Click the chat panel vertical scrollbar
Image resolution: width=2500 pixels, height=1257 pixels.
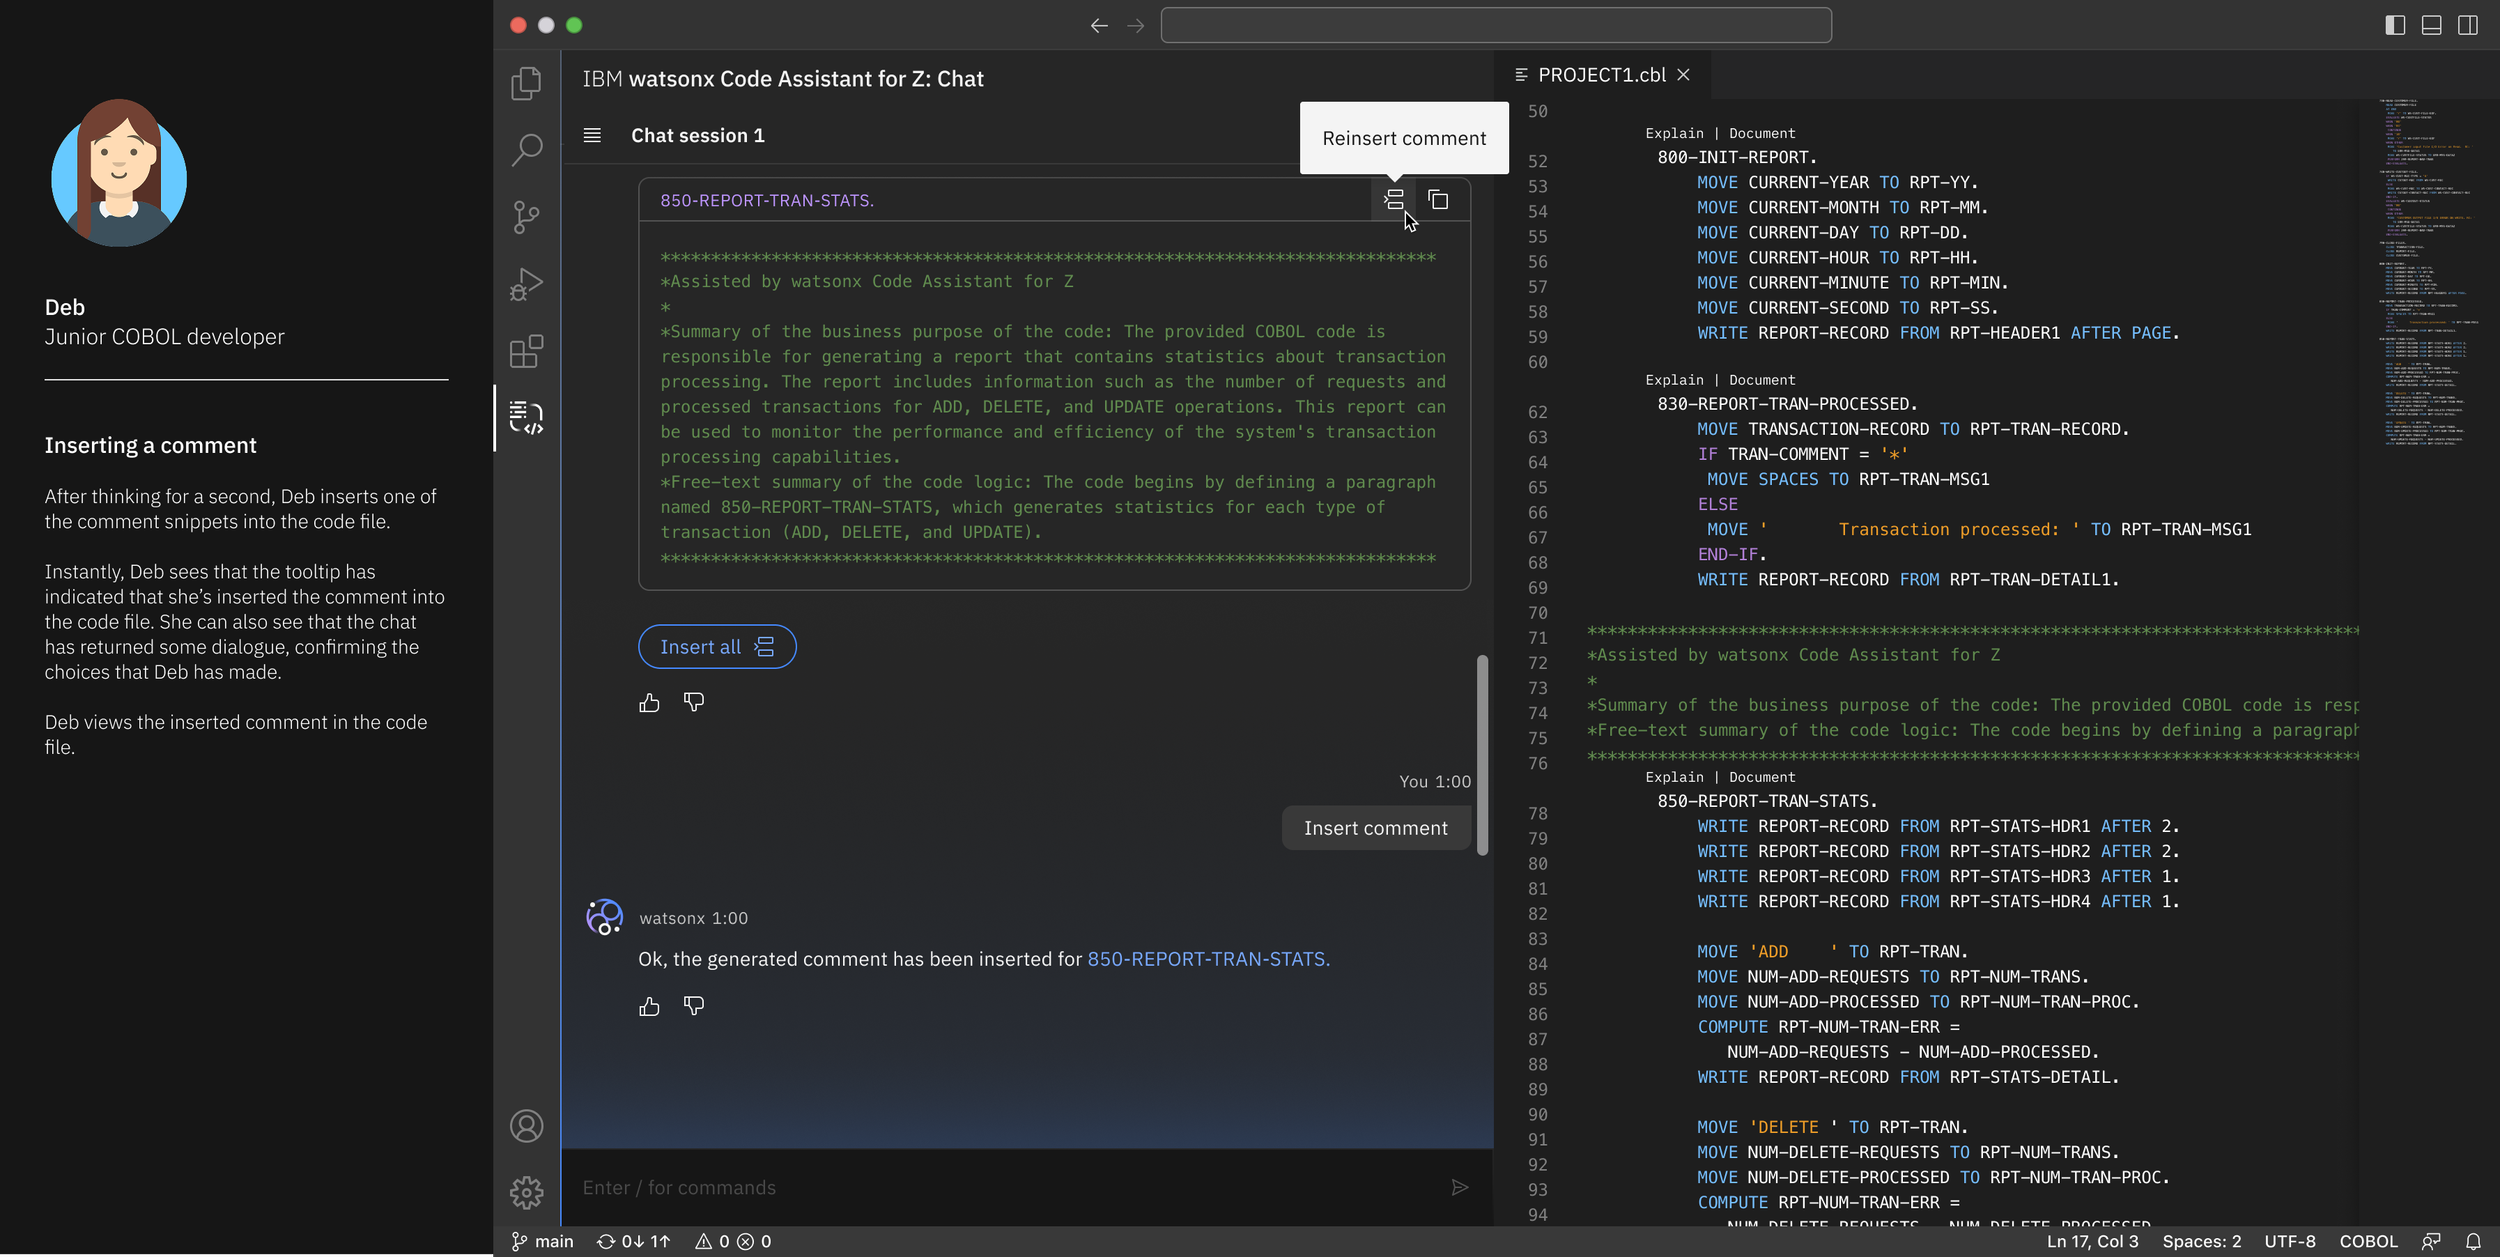click(1482, 755)
